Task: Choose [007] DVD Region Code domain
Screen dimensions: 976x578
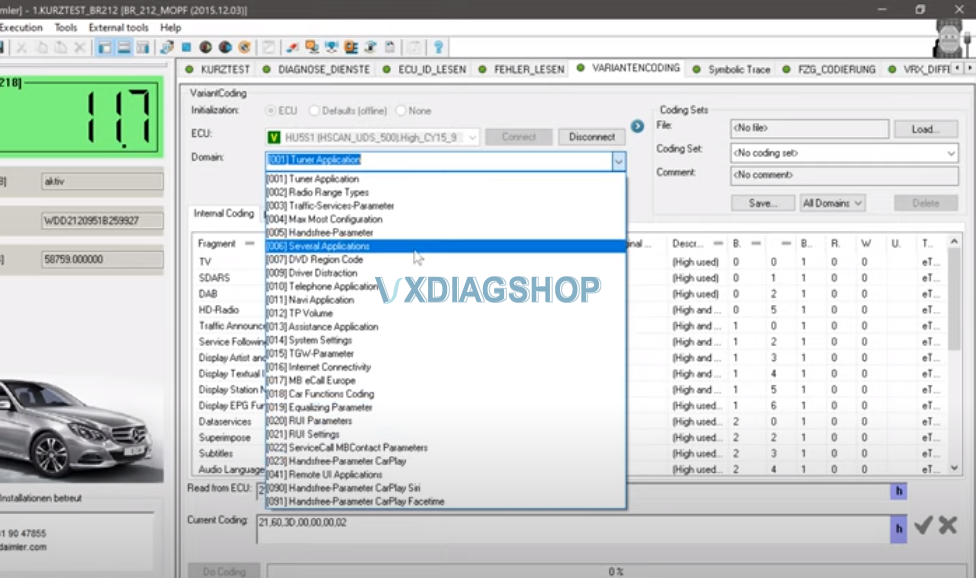Action: [445, 259]
